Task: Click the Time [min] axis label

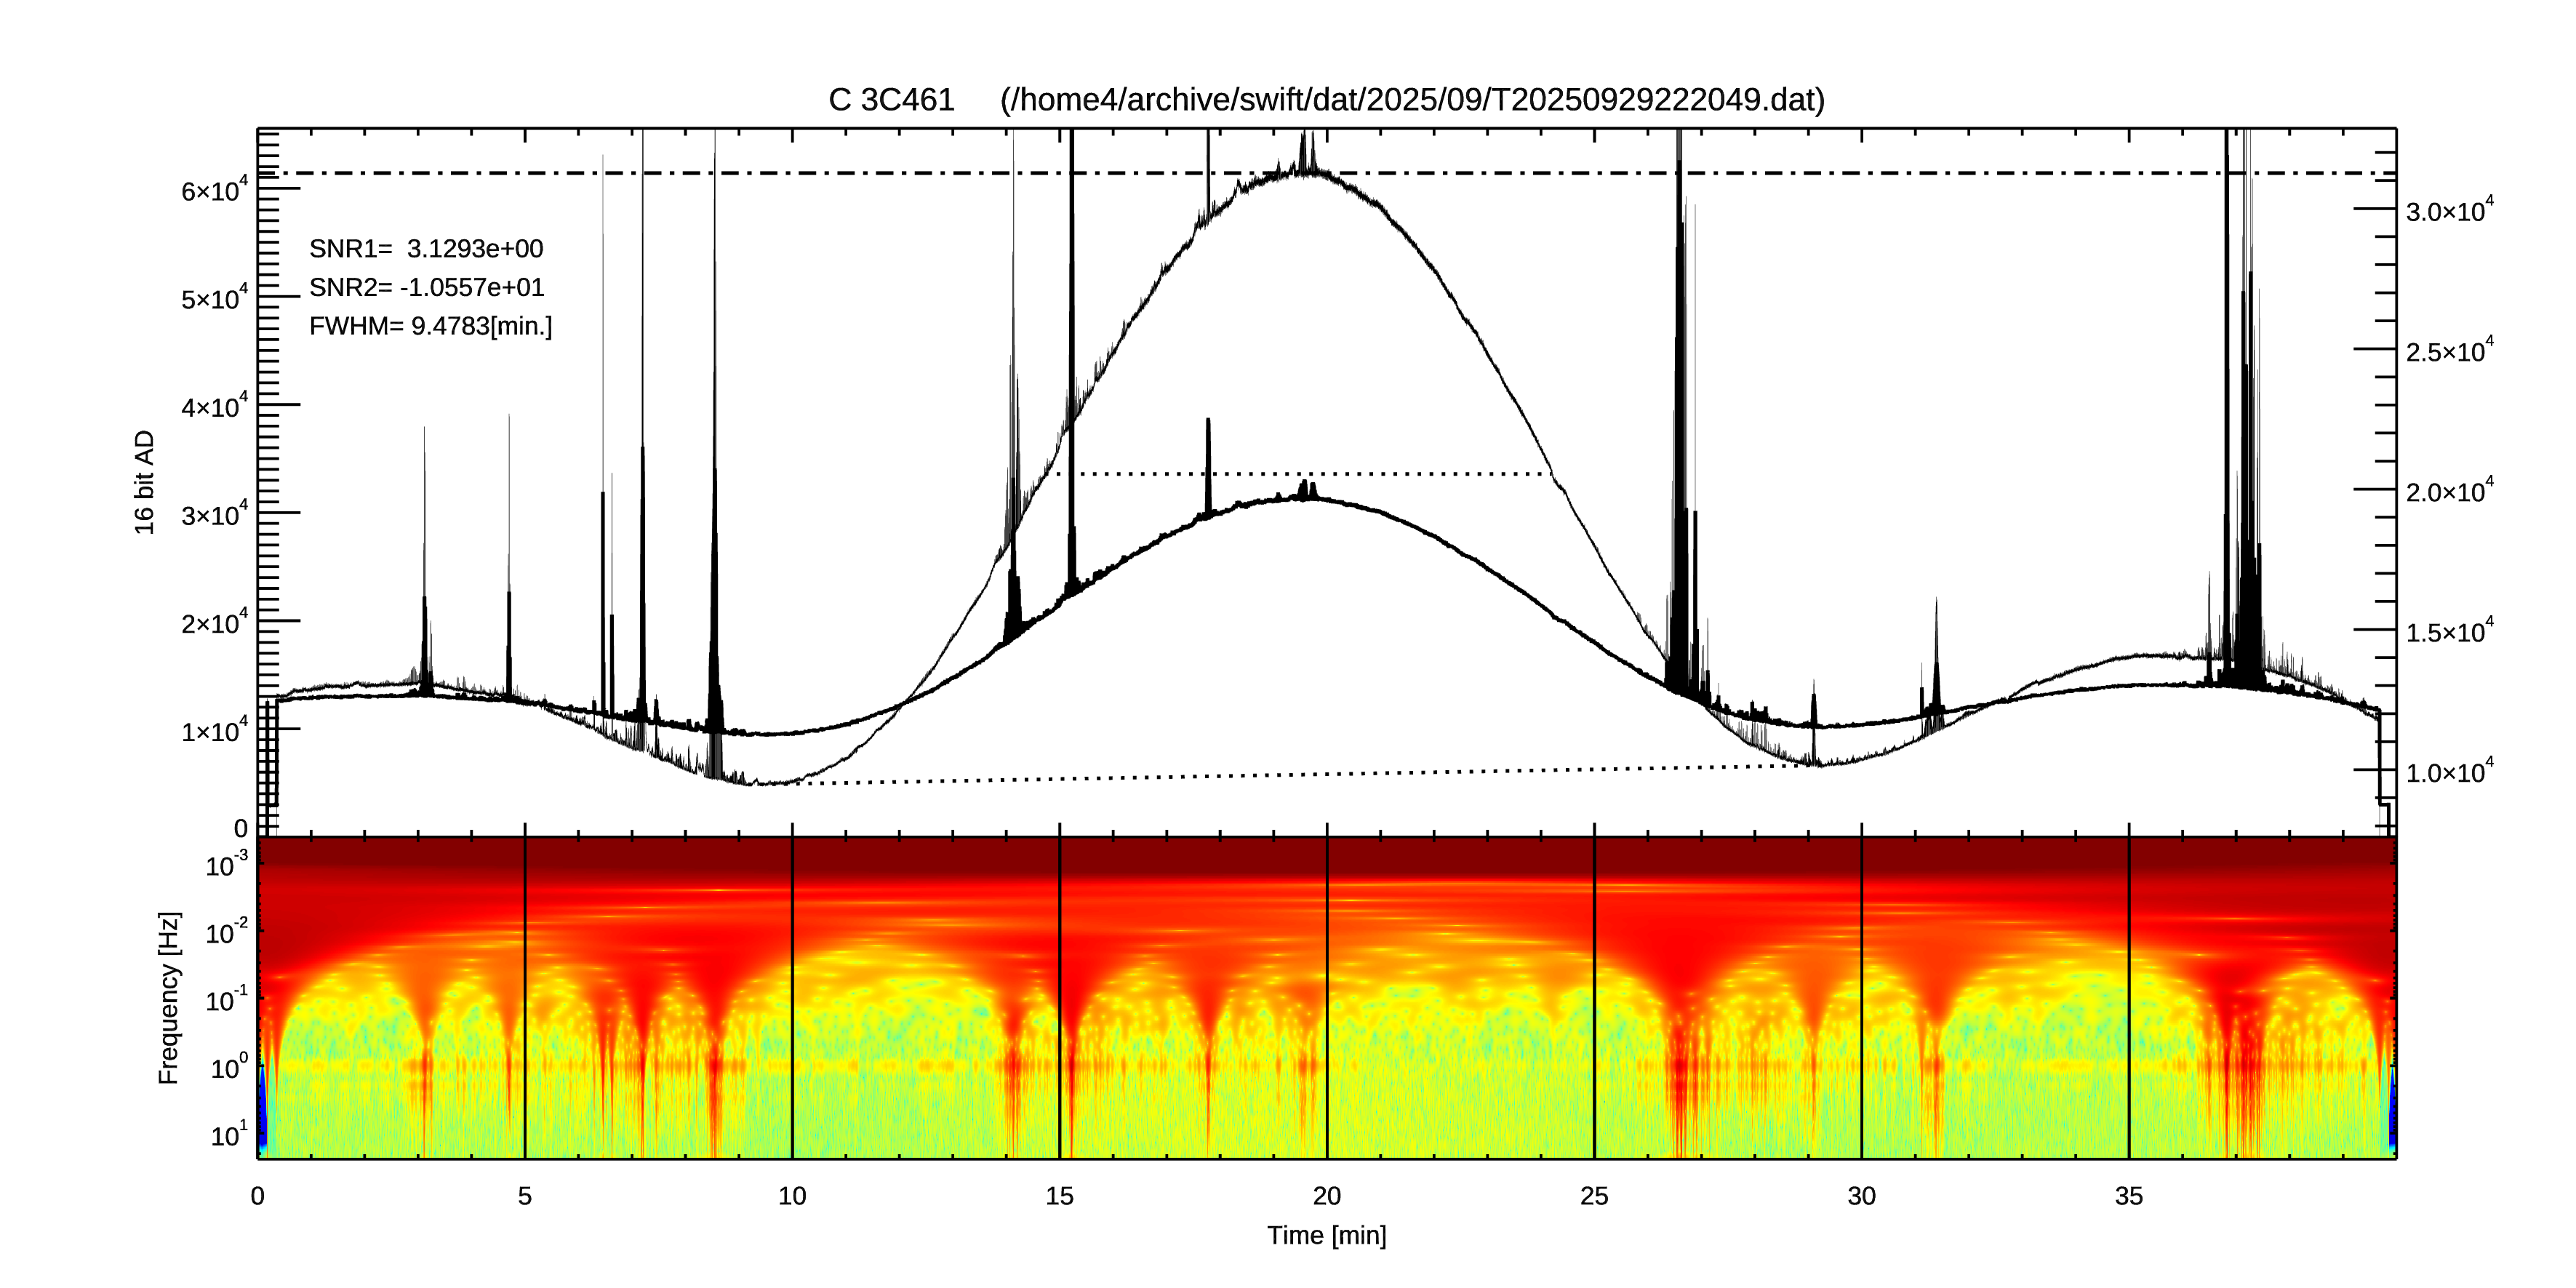Action: tap(1326, 1235)
